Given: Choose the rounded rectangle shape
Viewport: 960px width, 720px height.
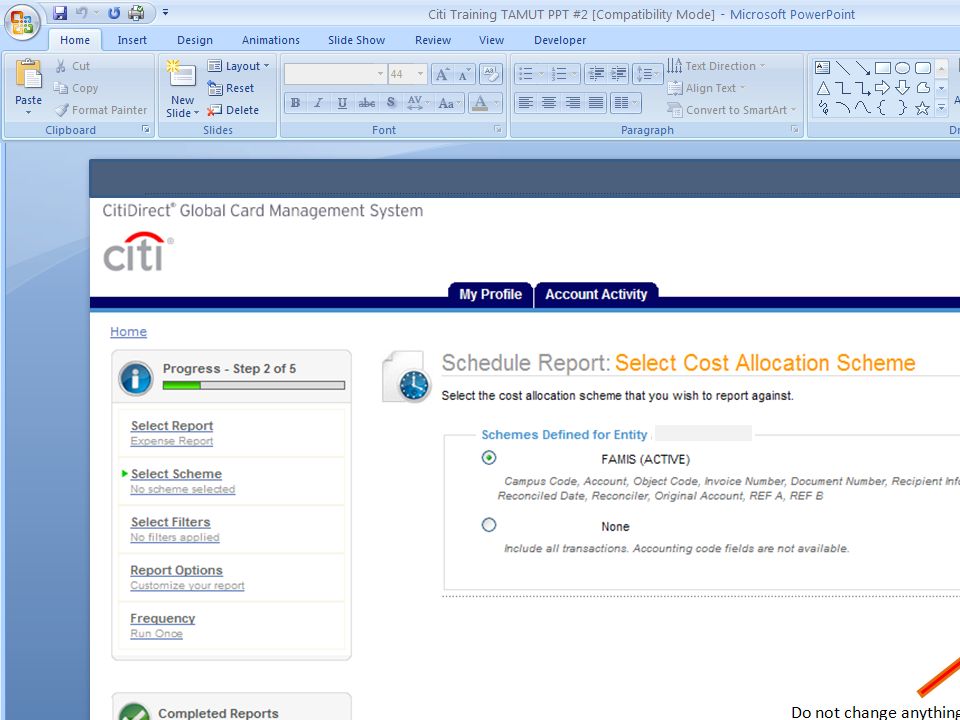Looking at the screenshot, I should (x=923, y=67).
